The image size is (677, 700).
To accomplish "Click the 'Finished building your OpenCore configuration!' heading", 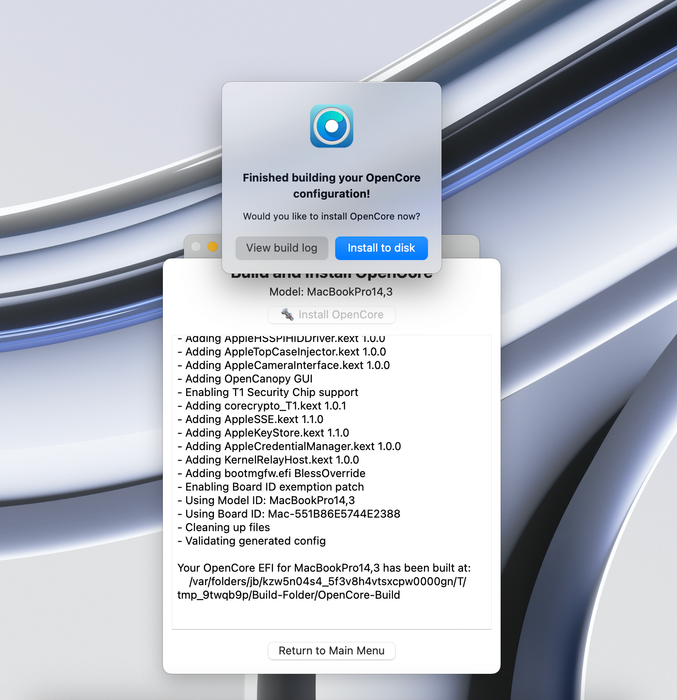I will click(331, 186).
